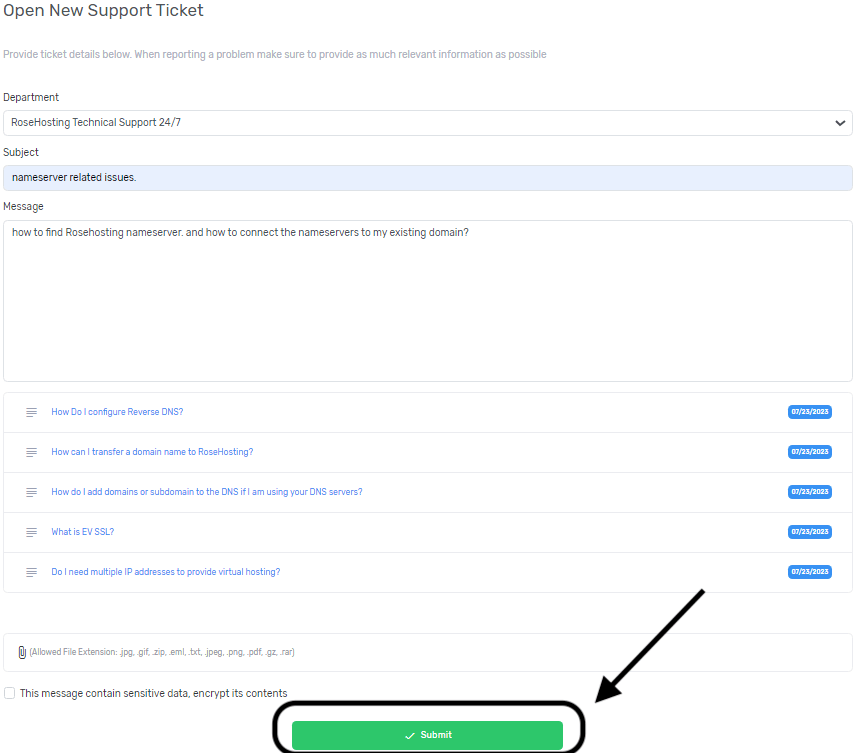Click the list icon next to the DNS servers article
857x753 pixels.
pyautogui.click(x=30, y=491)
